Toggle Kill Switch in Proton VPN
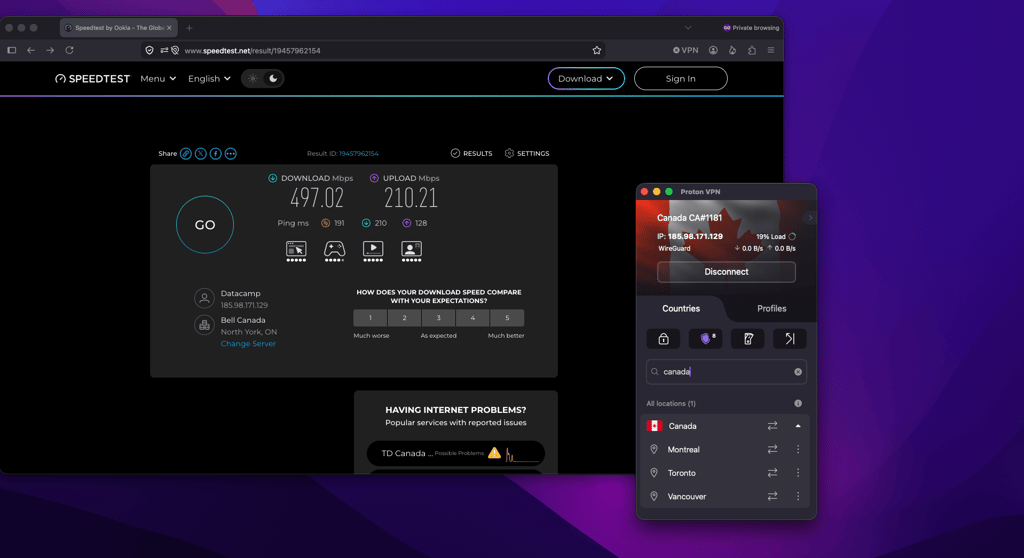 click(x=748, y=338)
